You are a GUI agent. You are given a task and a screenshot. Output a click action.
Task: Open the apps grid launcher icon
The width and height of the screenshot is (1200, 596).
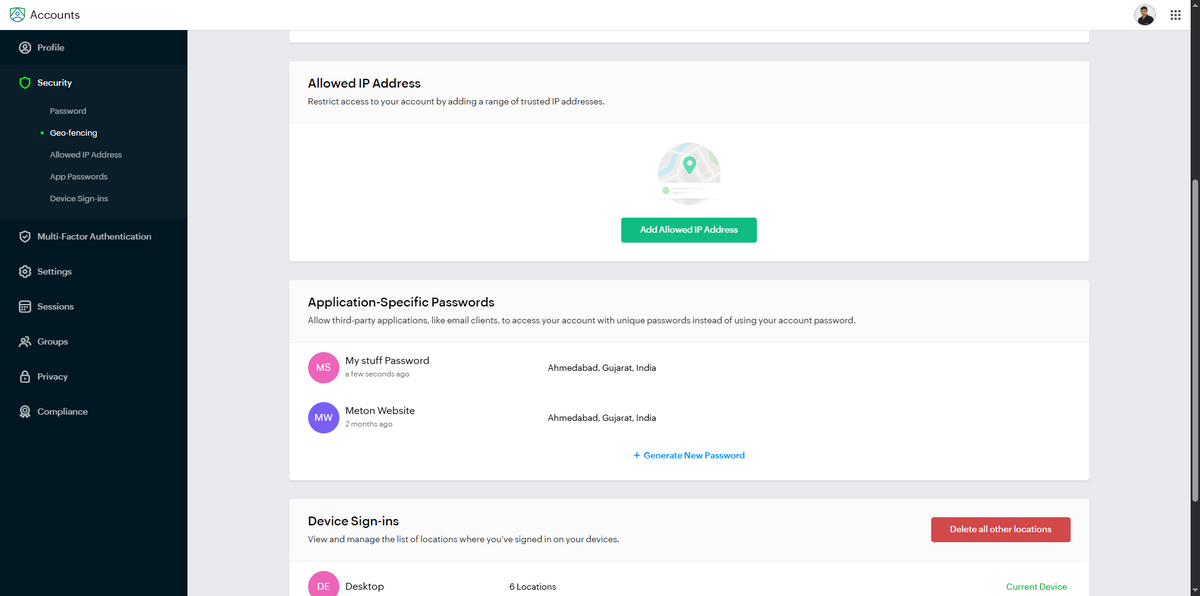[x=1176, y=15]
